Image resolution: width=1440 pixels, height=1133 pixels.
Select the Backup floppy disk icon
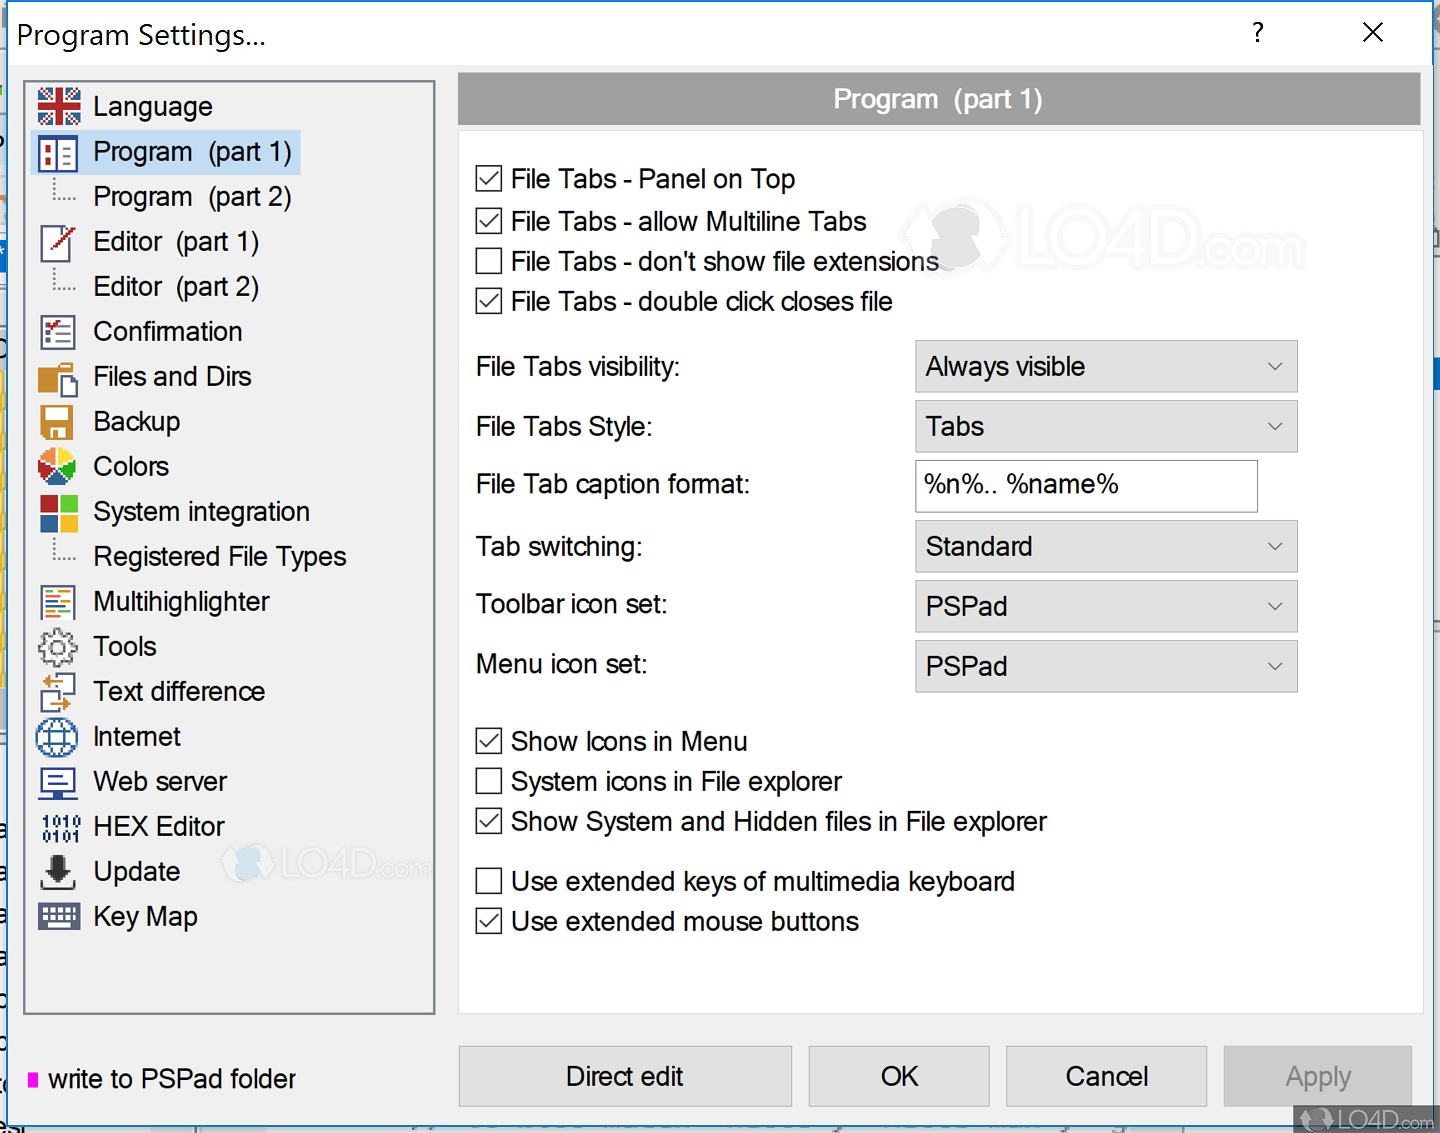58,421
